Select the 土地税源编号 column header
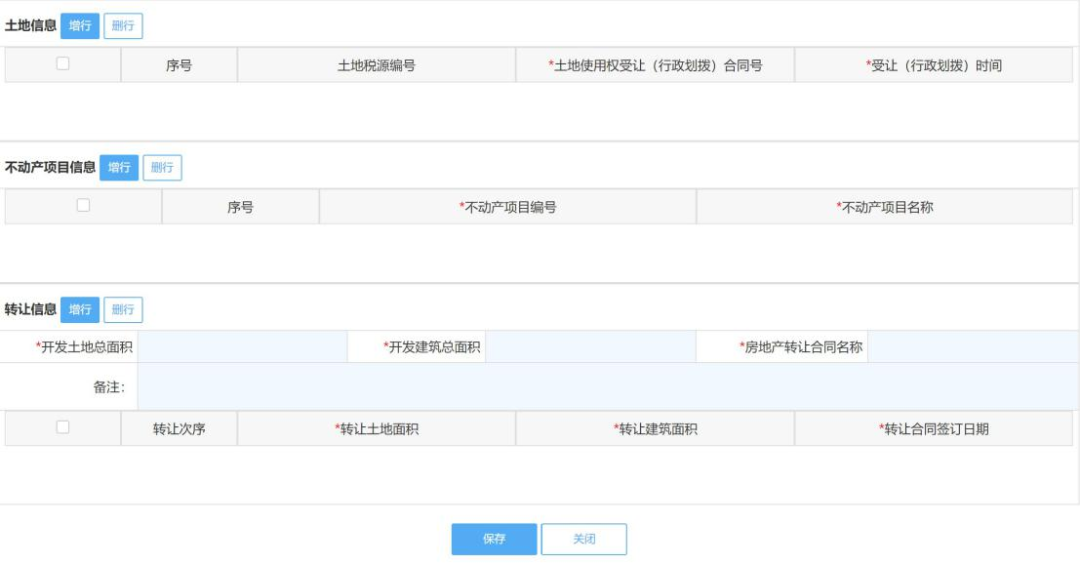This screenshot has width=1080, height=564. tap(377, 65)
